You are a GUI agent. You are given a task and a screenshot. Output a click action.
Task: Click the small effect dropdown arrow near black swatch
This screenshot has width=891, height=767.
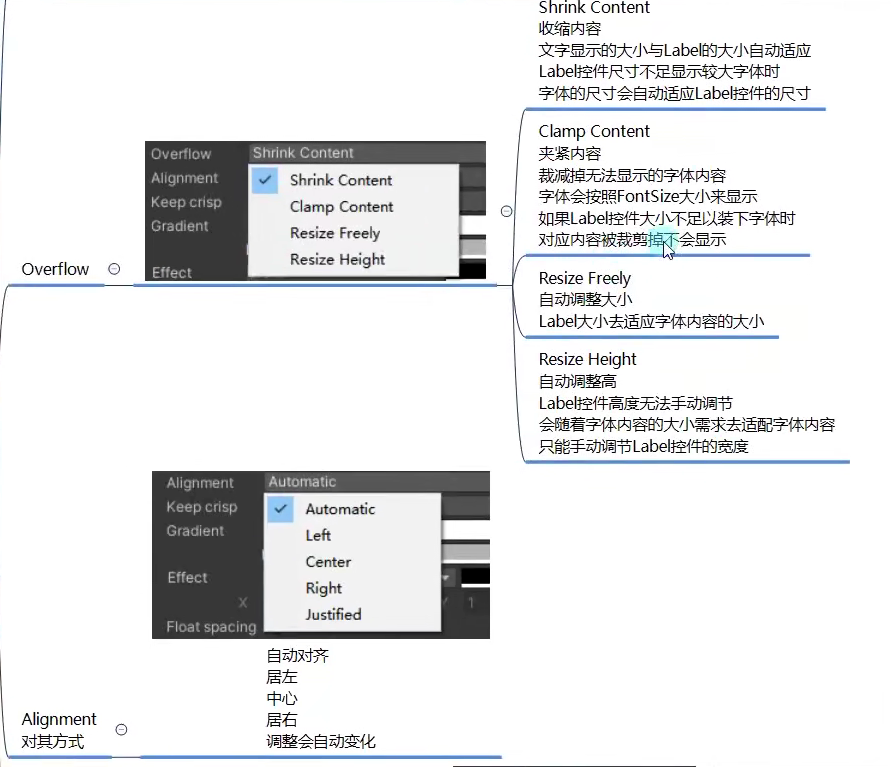point(446,578)
